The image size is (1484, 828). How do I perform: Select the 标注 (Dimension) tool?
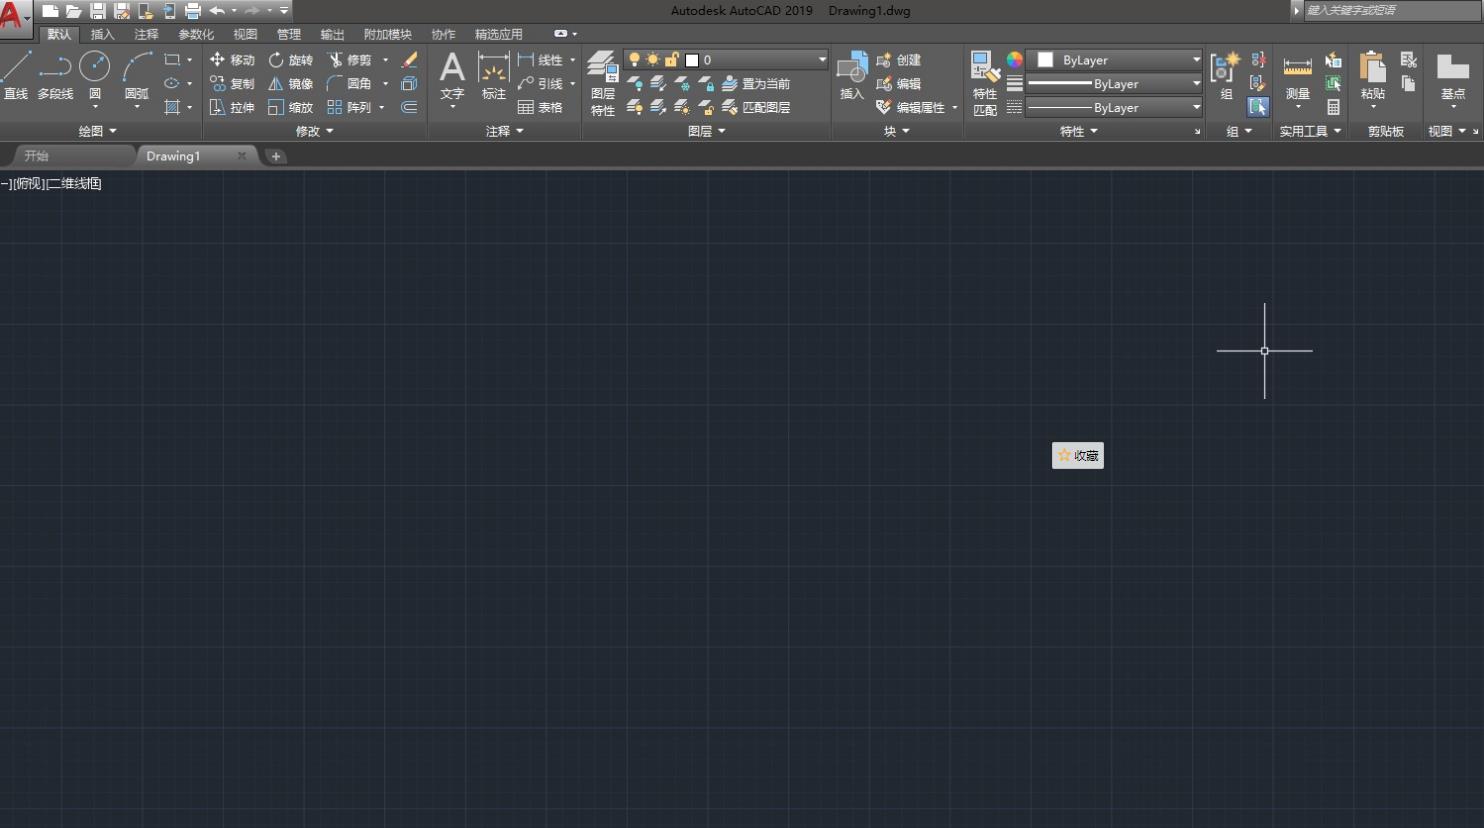pos(494,76)
